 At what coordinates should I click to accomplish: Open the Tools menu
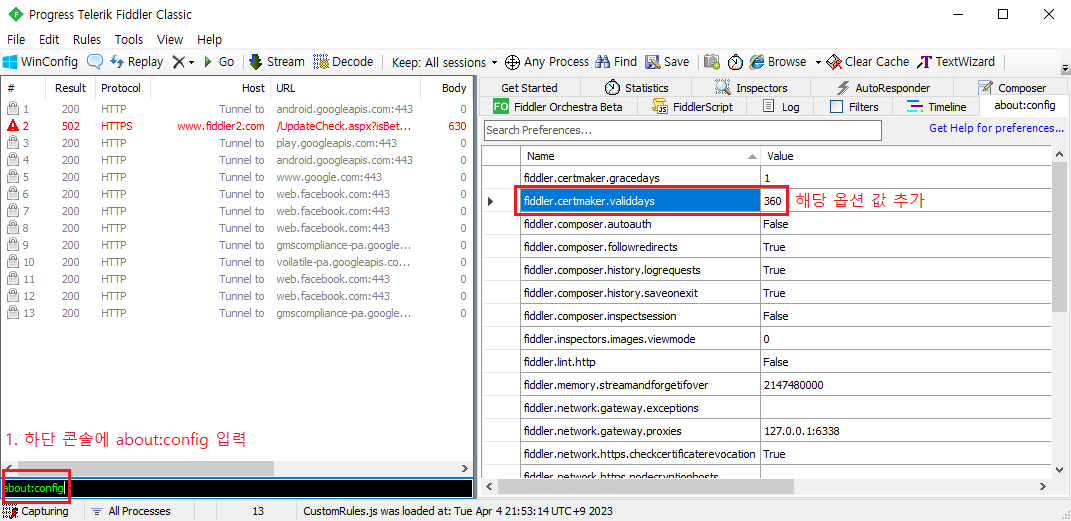pyautogui.click(x=128, y=40)
